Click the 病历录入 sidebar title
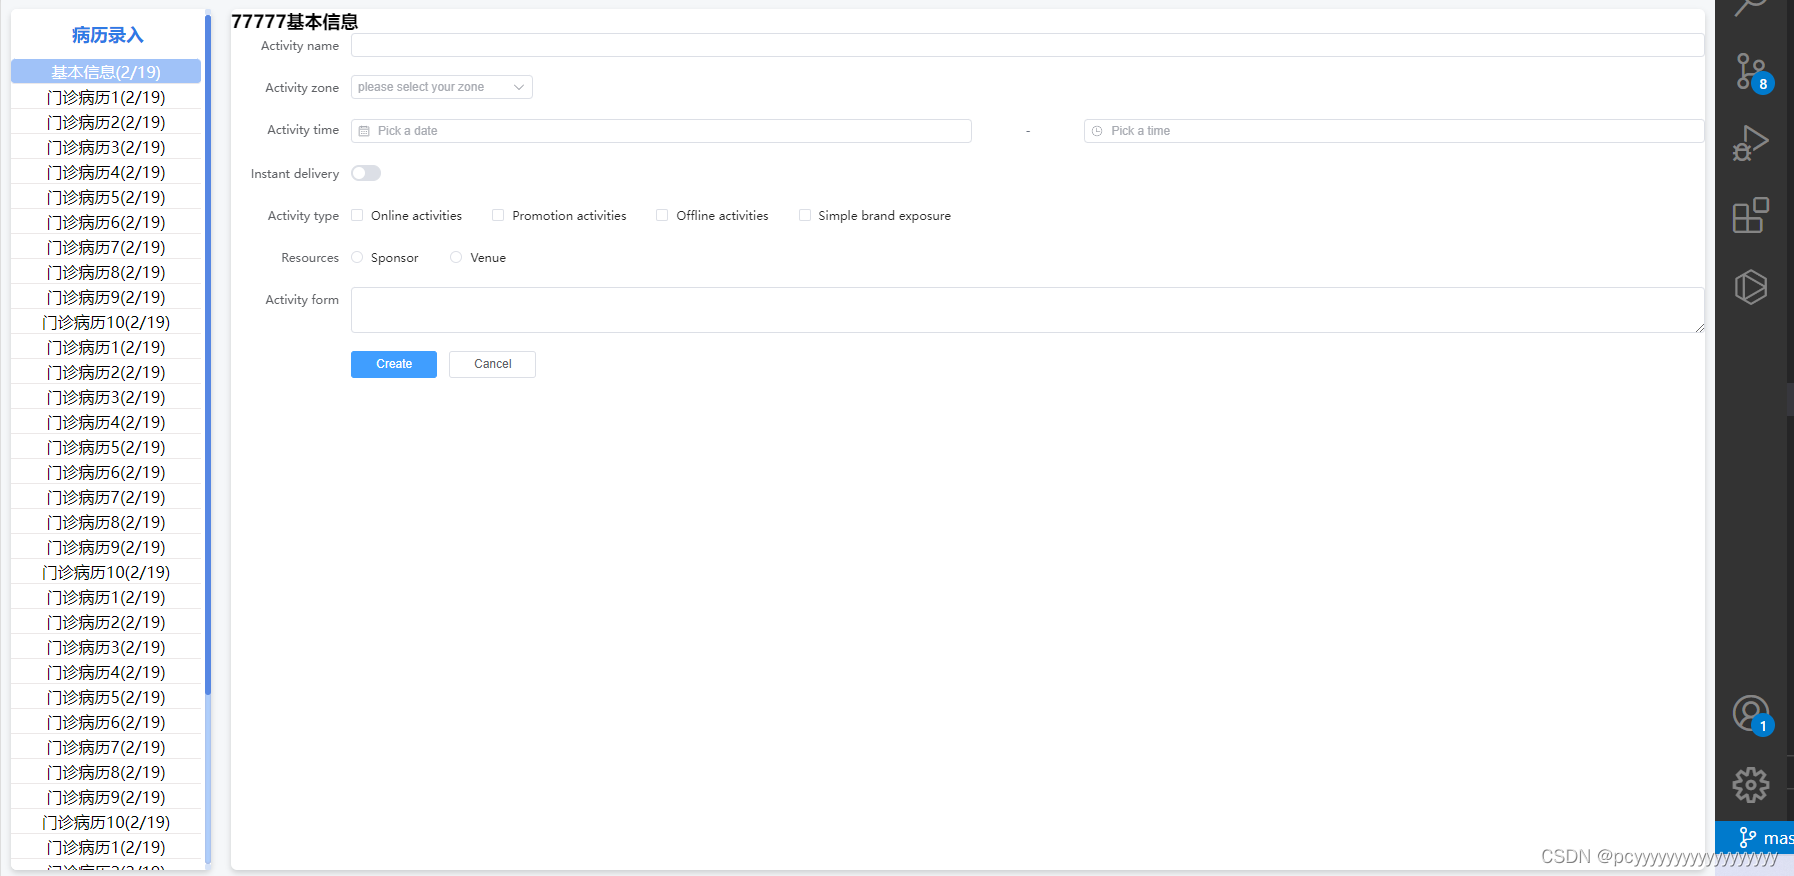The width and height of the screenshot is (1794, 876). (x=108, y=35)
